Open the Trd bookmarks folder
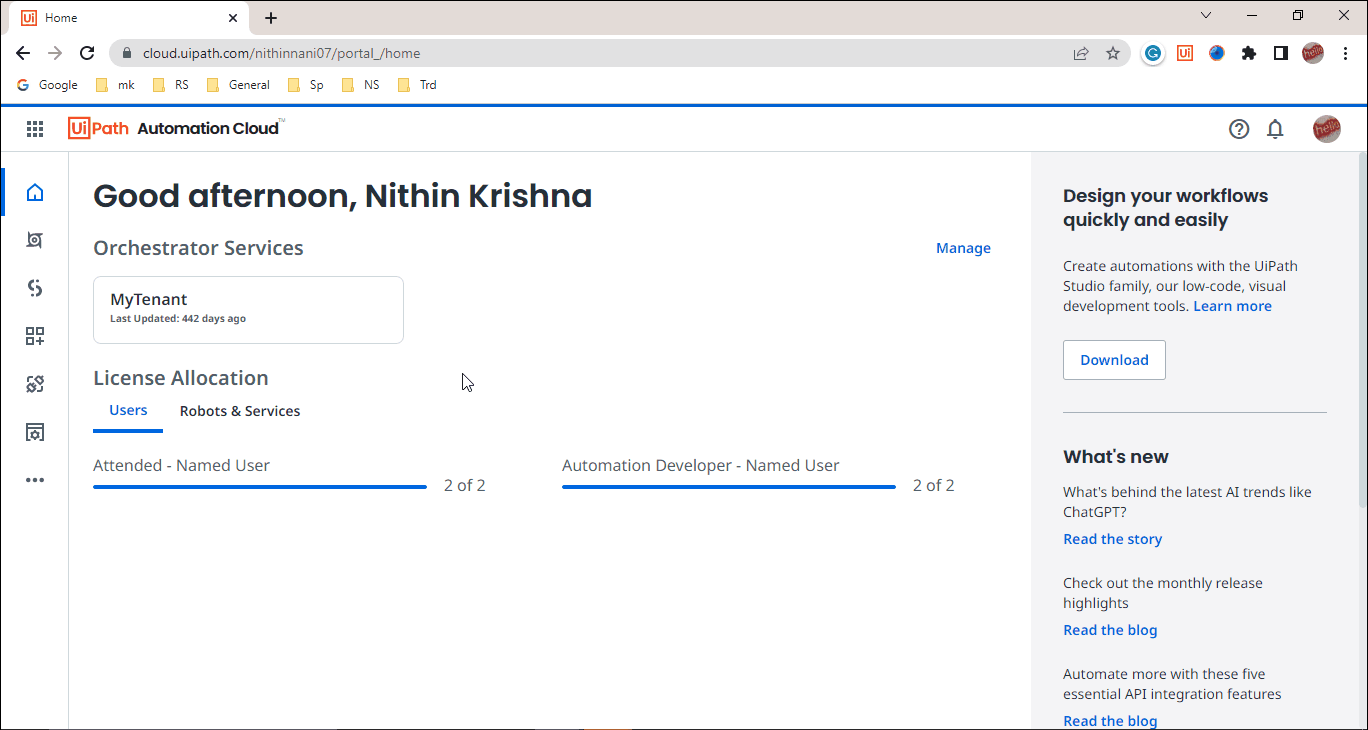Screen dimensions: 1368x730 (417, 85)
